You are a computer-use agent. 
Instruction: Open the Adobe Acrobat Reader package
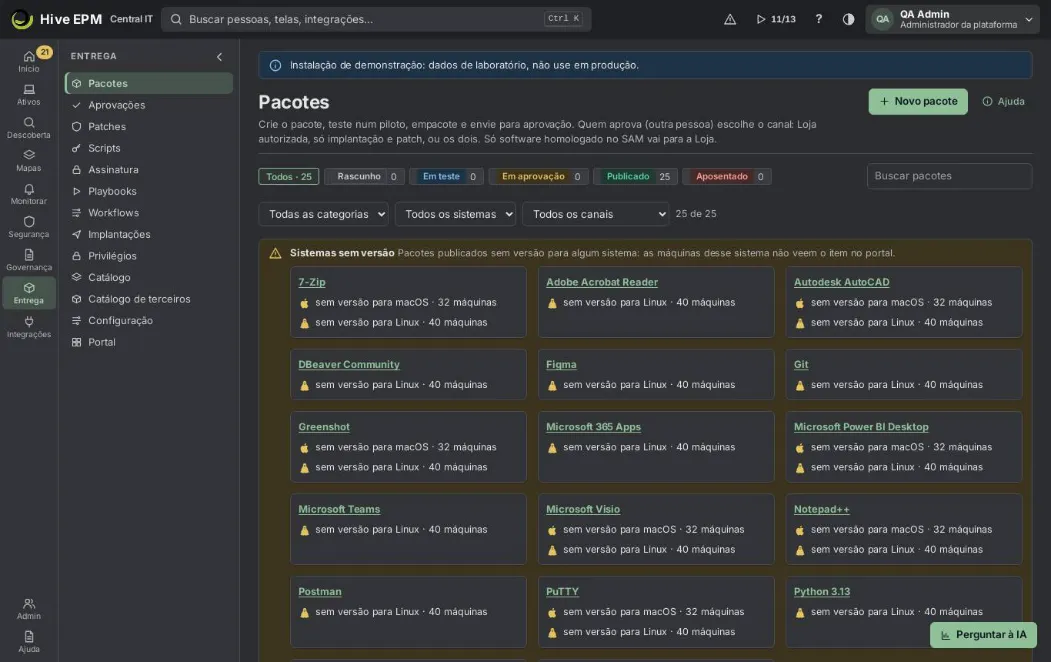[602, 282]
